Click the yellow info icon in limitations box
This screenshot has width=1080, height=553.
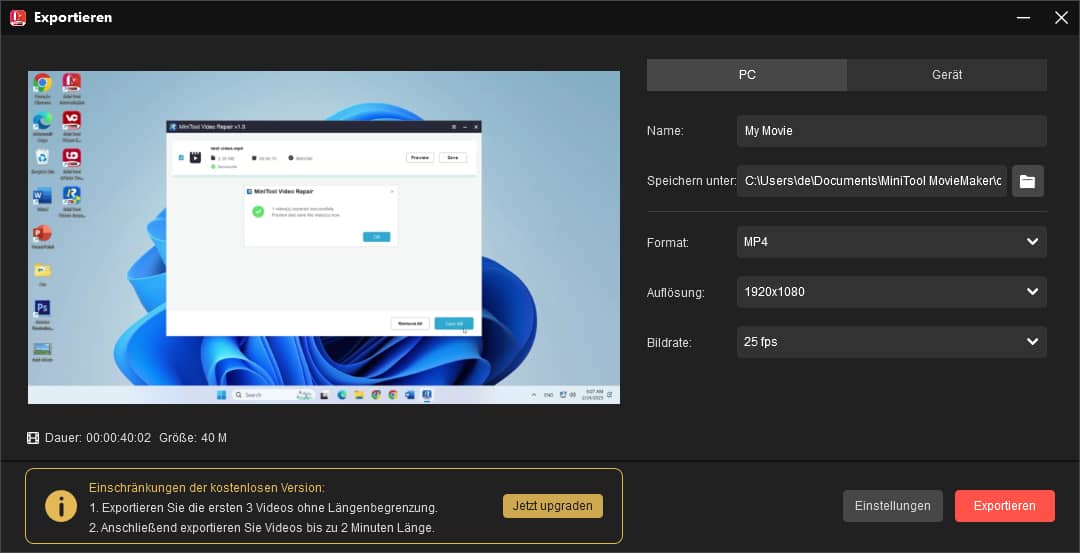click(x=61, y=506)
